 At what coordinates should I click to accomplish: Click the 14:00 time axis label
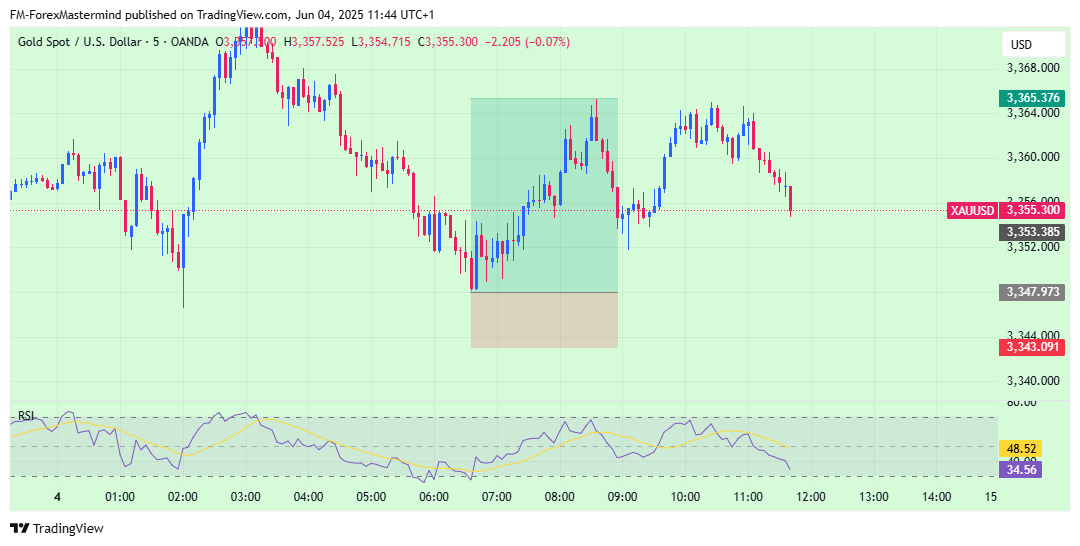937,496
